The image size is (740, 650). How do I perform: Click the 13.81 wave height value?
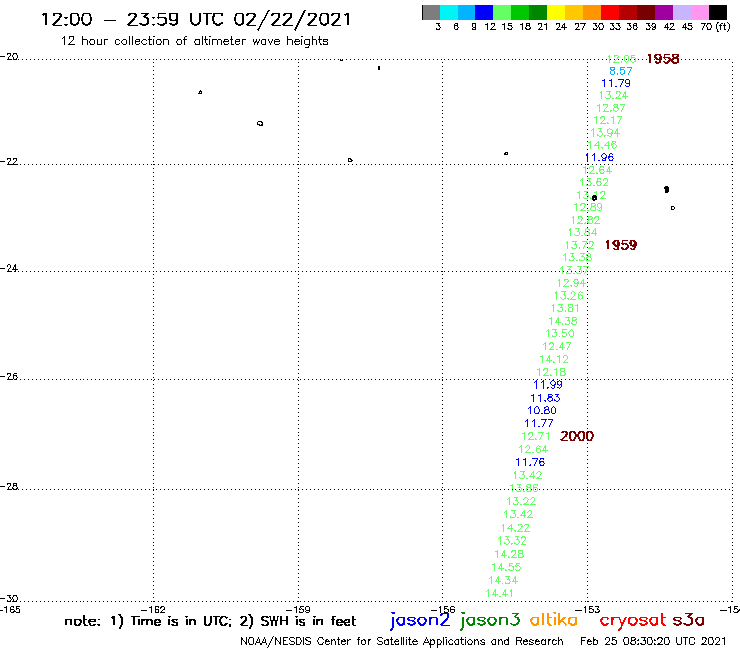[x=565, y=308]
